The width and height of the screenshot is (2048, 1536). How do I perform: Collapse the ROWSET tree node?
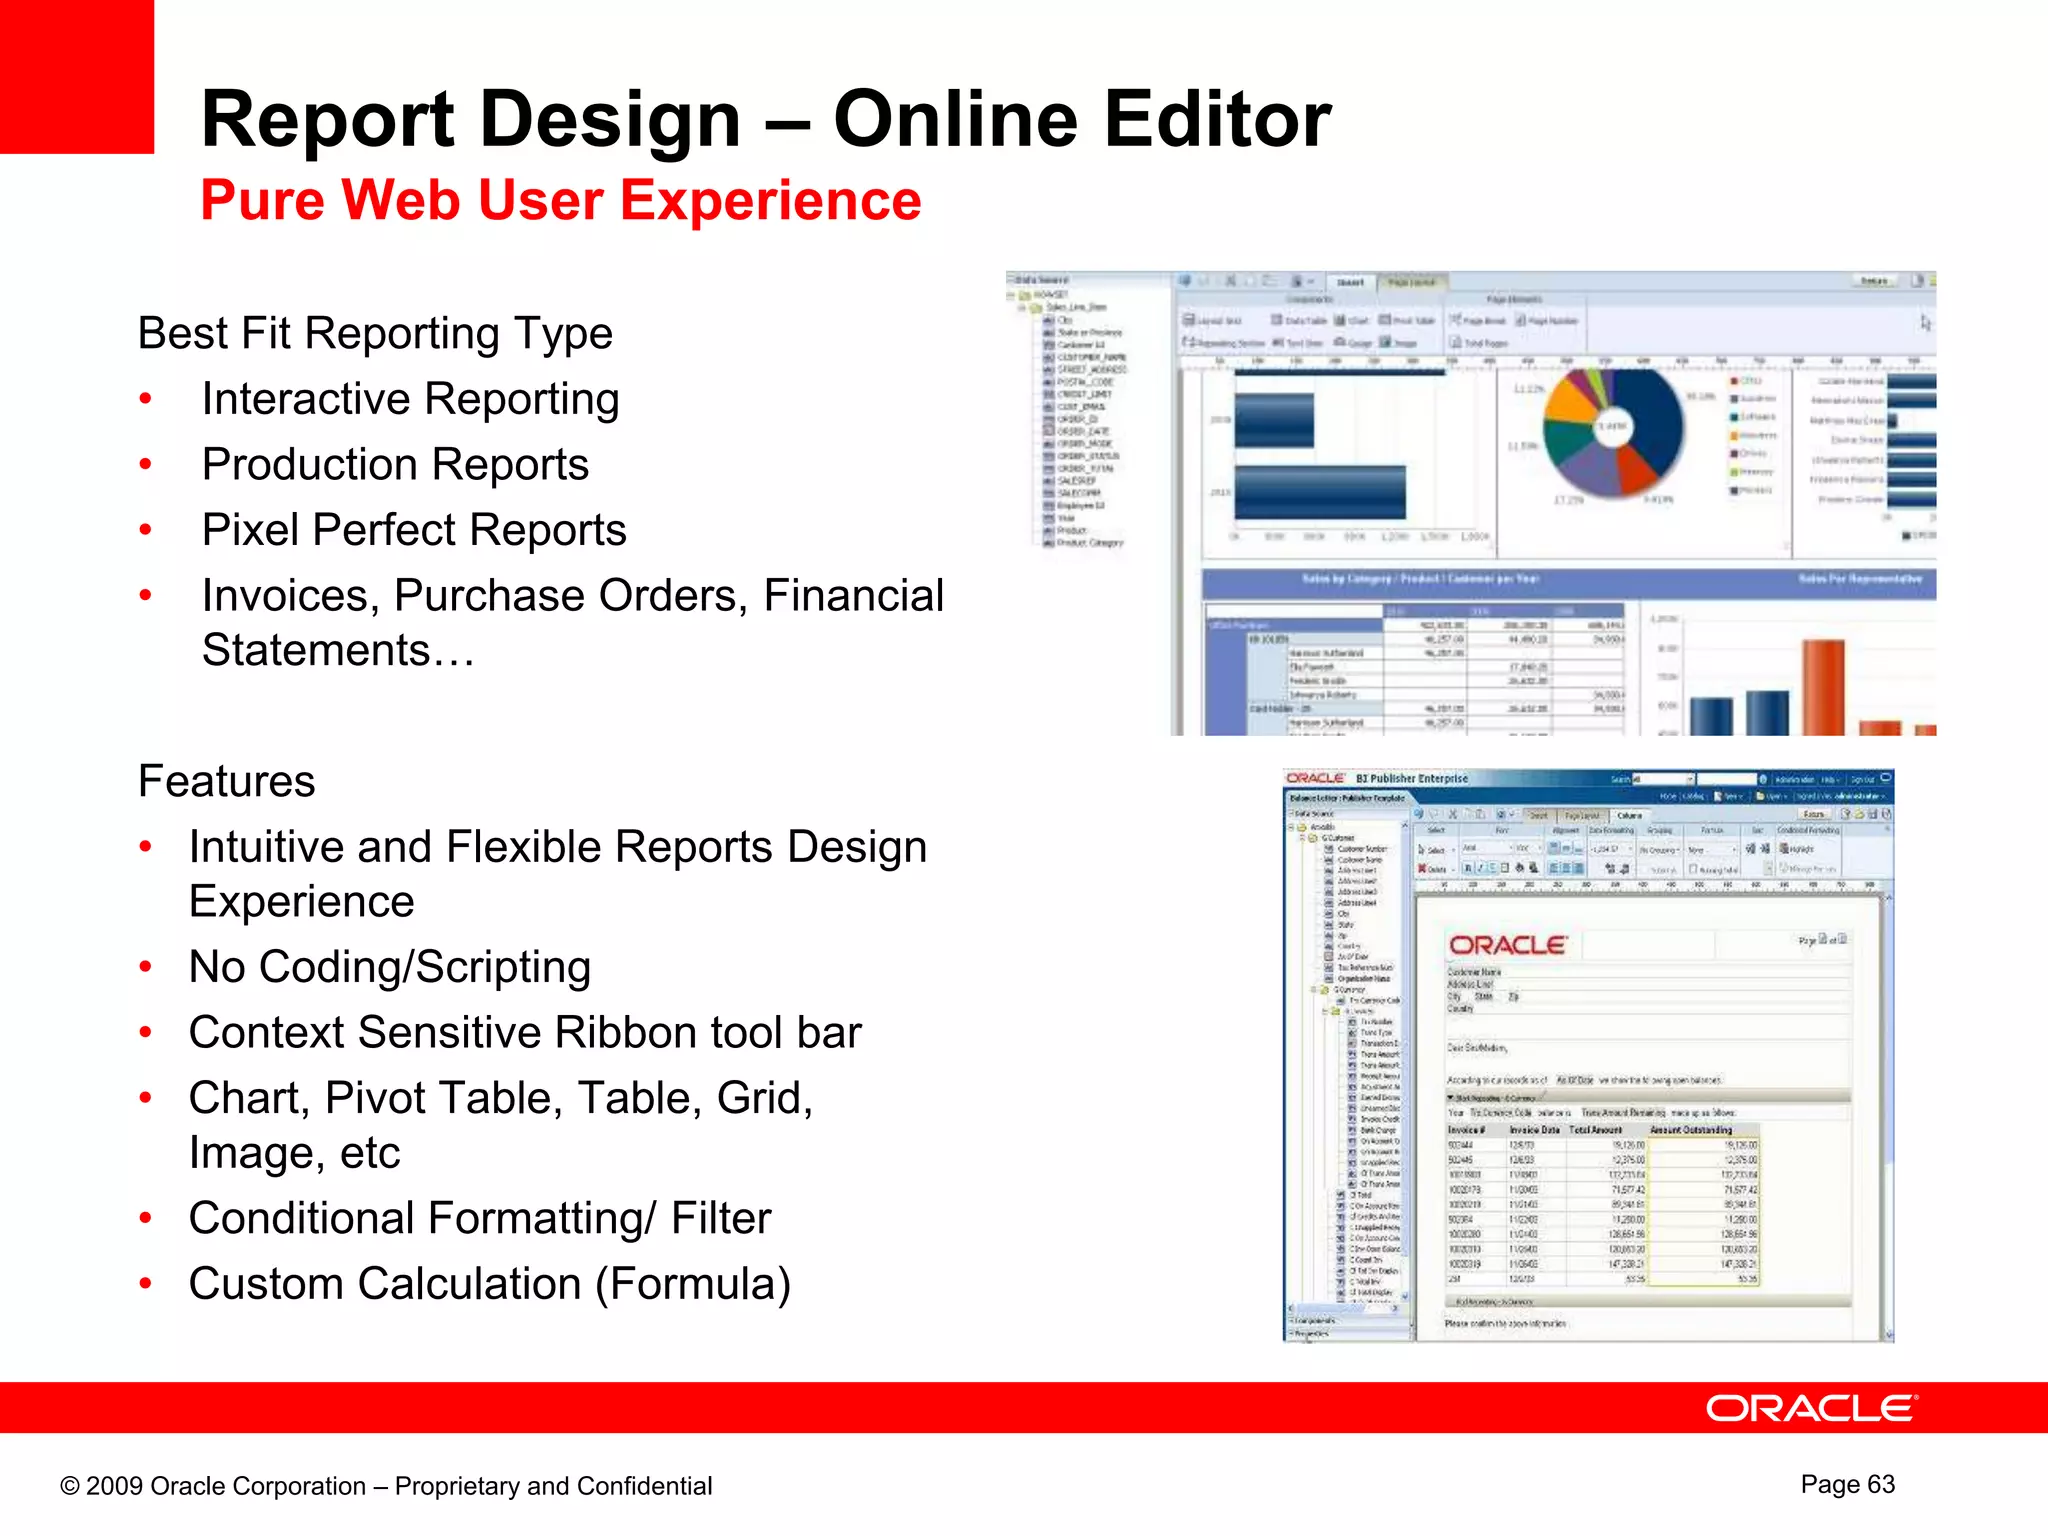click(1012, 296)
